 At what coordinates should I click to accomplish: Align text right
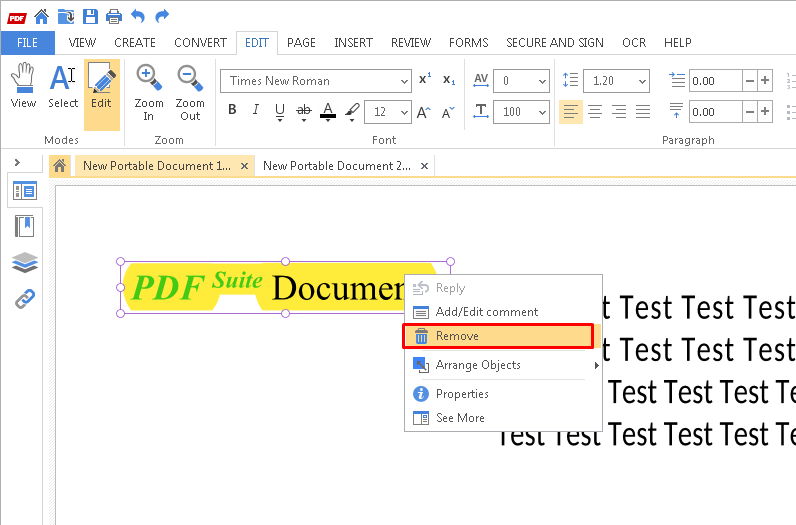[619, 112]
